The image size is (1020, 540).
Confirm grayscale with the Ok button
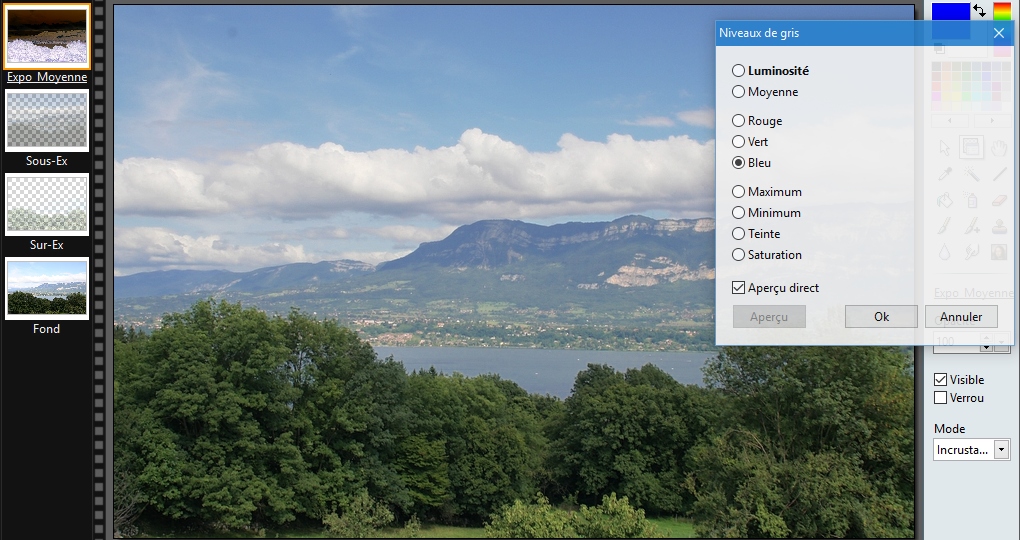click(x=881, y=317)
